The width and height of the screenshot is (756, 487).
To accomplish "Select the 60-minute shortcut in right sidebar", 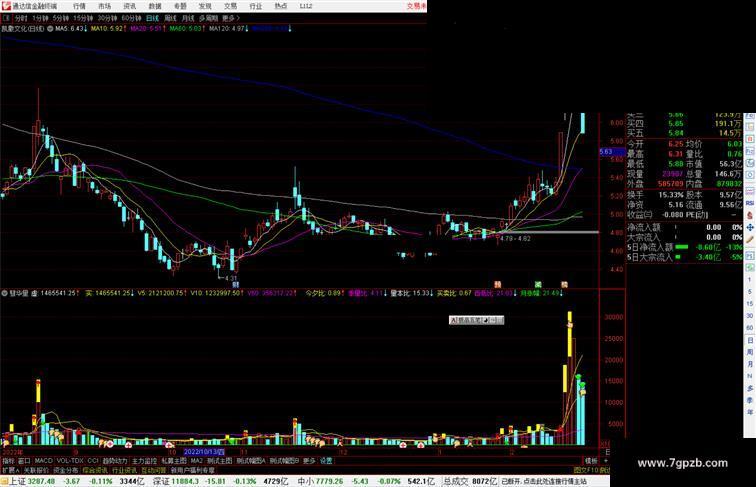I will [750, 328].
